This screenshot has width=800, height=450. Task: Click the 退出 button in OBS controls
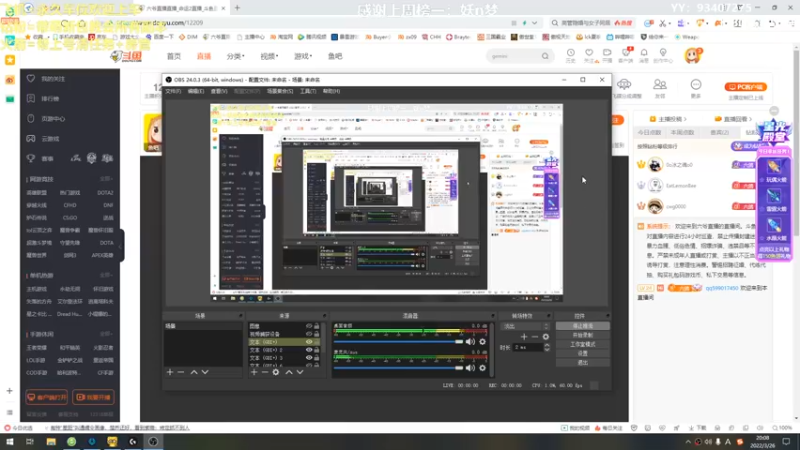click(583, 362)
